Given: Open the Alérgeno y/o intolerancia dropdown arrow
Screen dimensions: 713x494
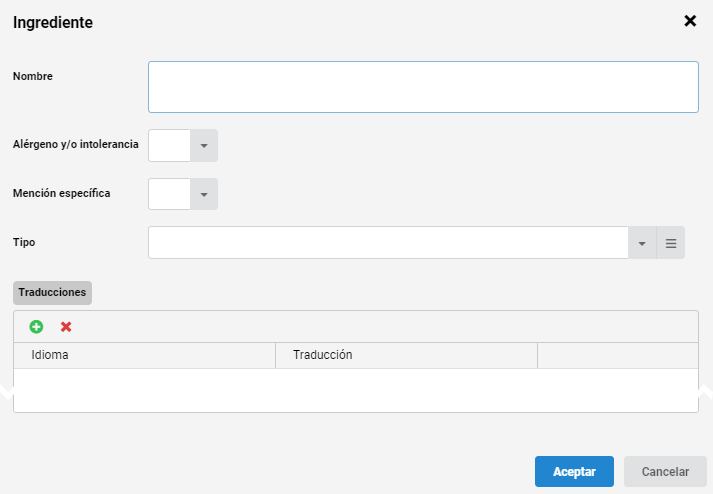Looking at the screenshot, I should tap(204, 146).
